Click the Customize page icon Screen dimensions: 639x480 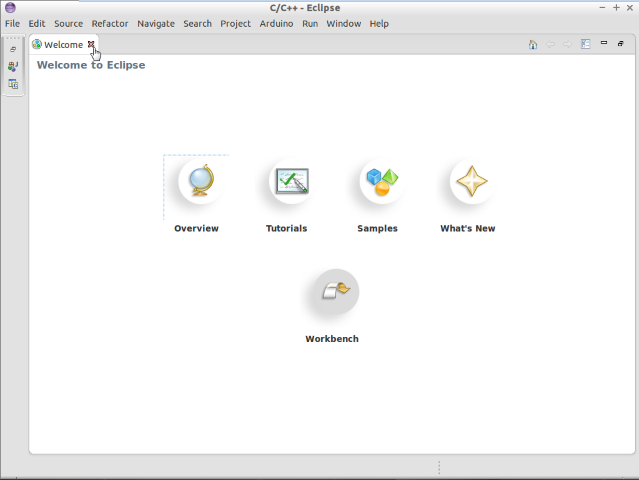point(586,44)
